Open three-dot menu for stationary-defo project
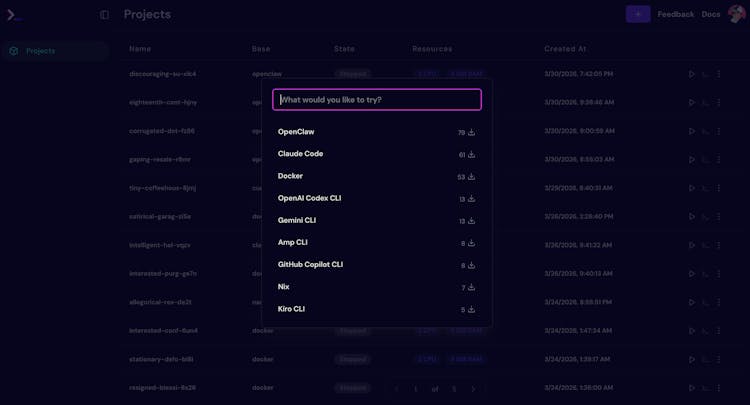The height and width of the screenshot is (405, 750). (x=718, y=359)
